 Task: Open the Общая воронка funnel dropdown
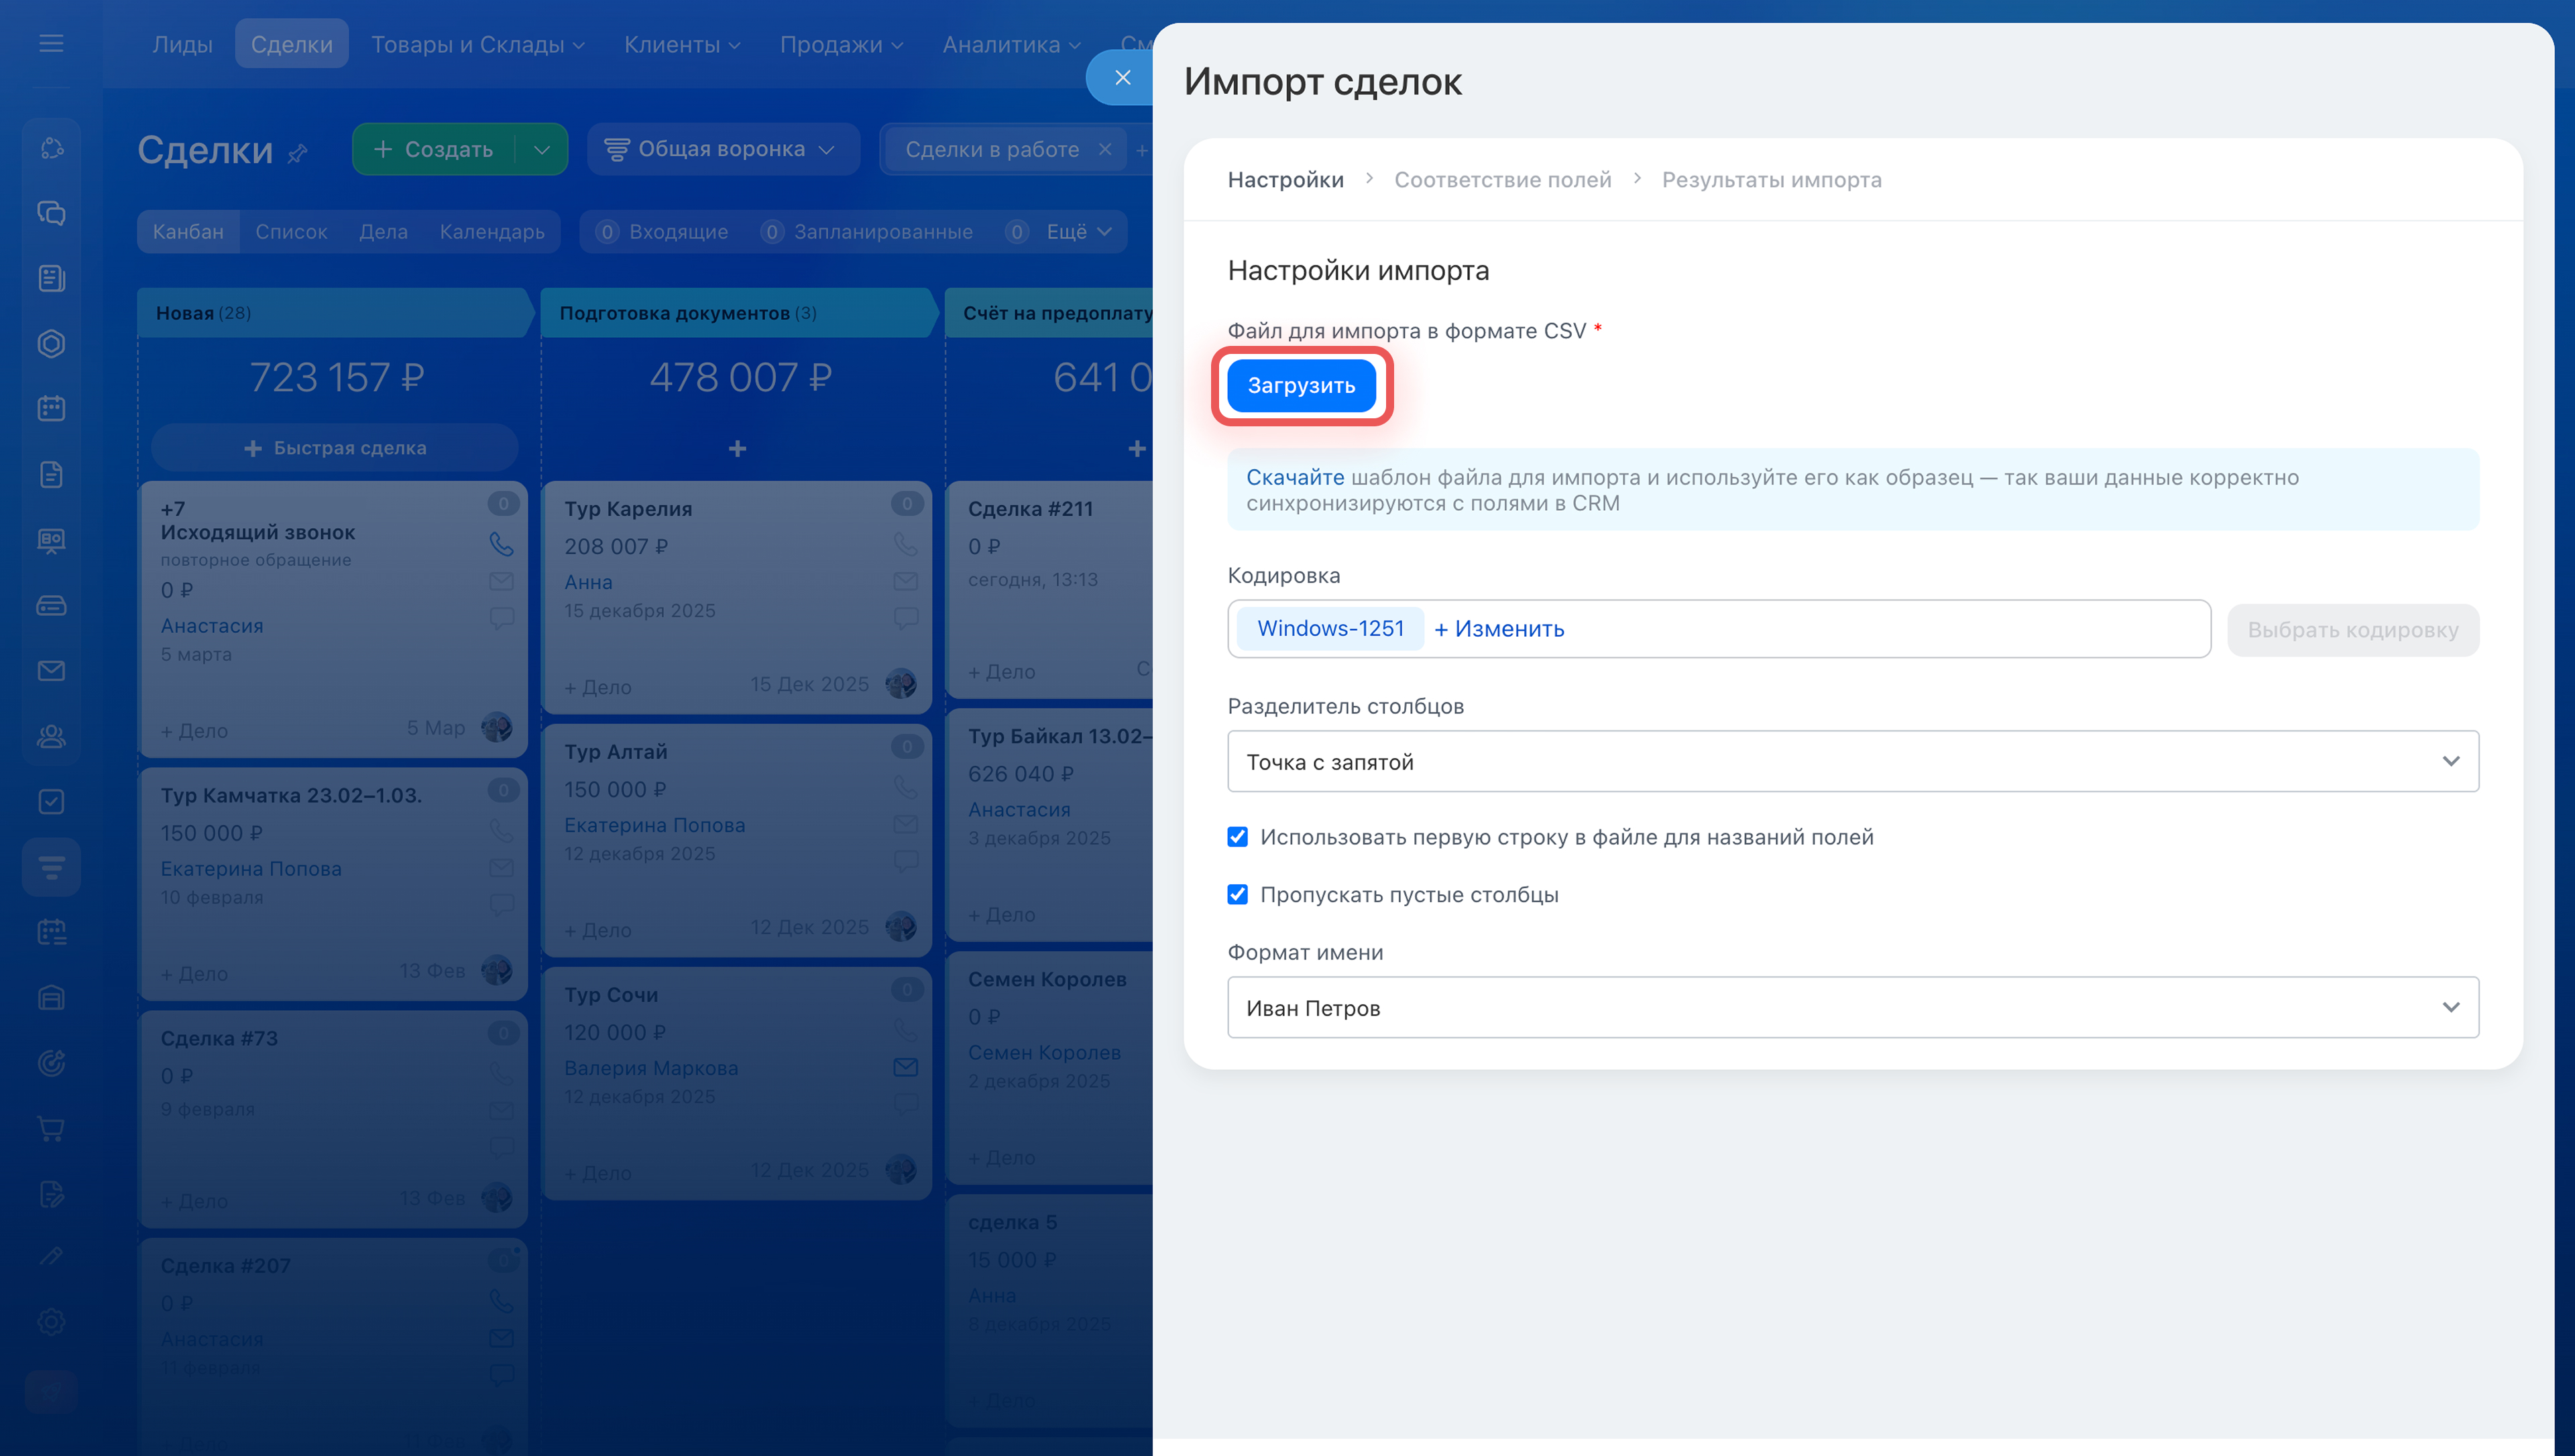click(722, 149)
